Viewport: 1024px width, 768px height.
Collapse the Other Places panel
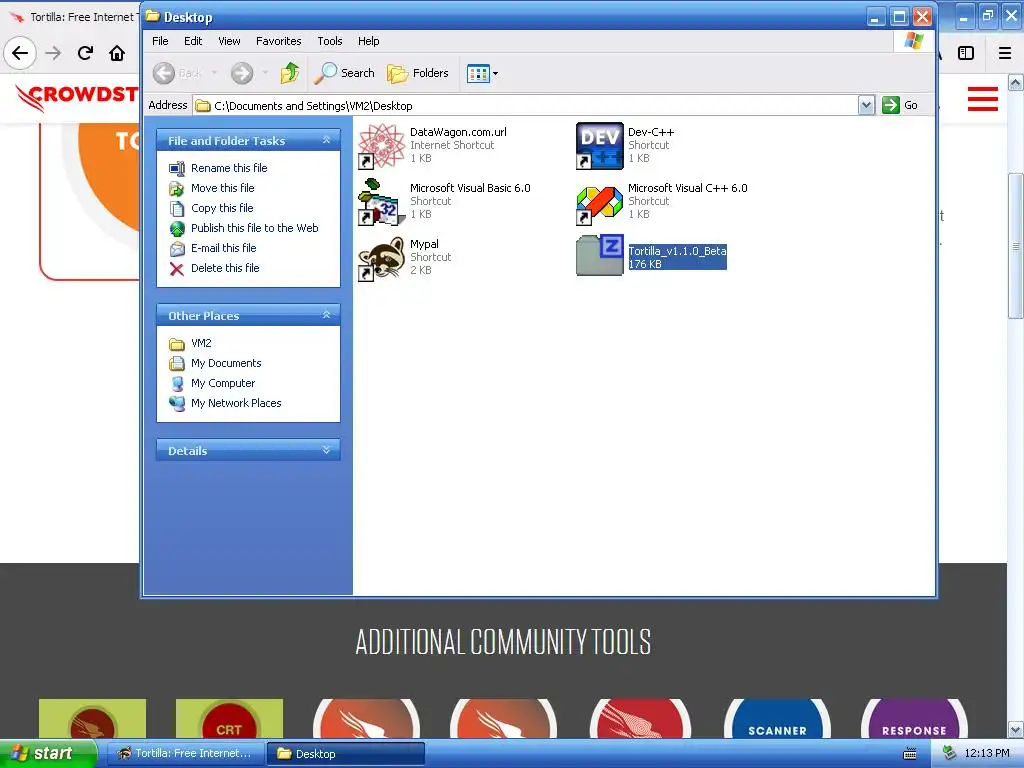tap(327, 315)
